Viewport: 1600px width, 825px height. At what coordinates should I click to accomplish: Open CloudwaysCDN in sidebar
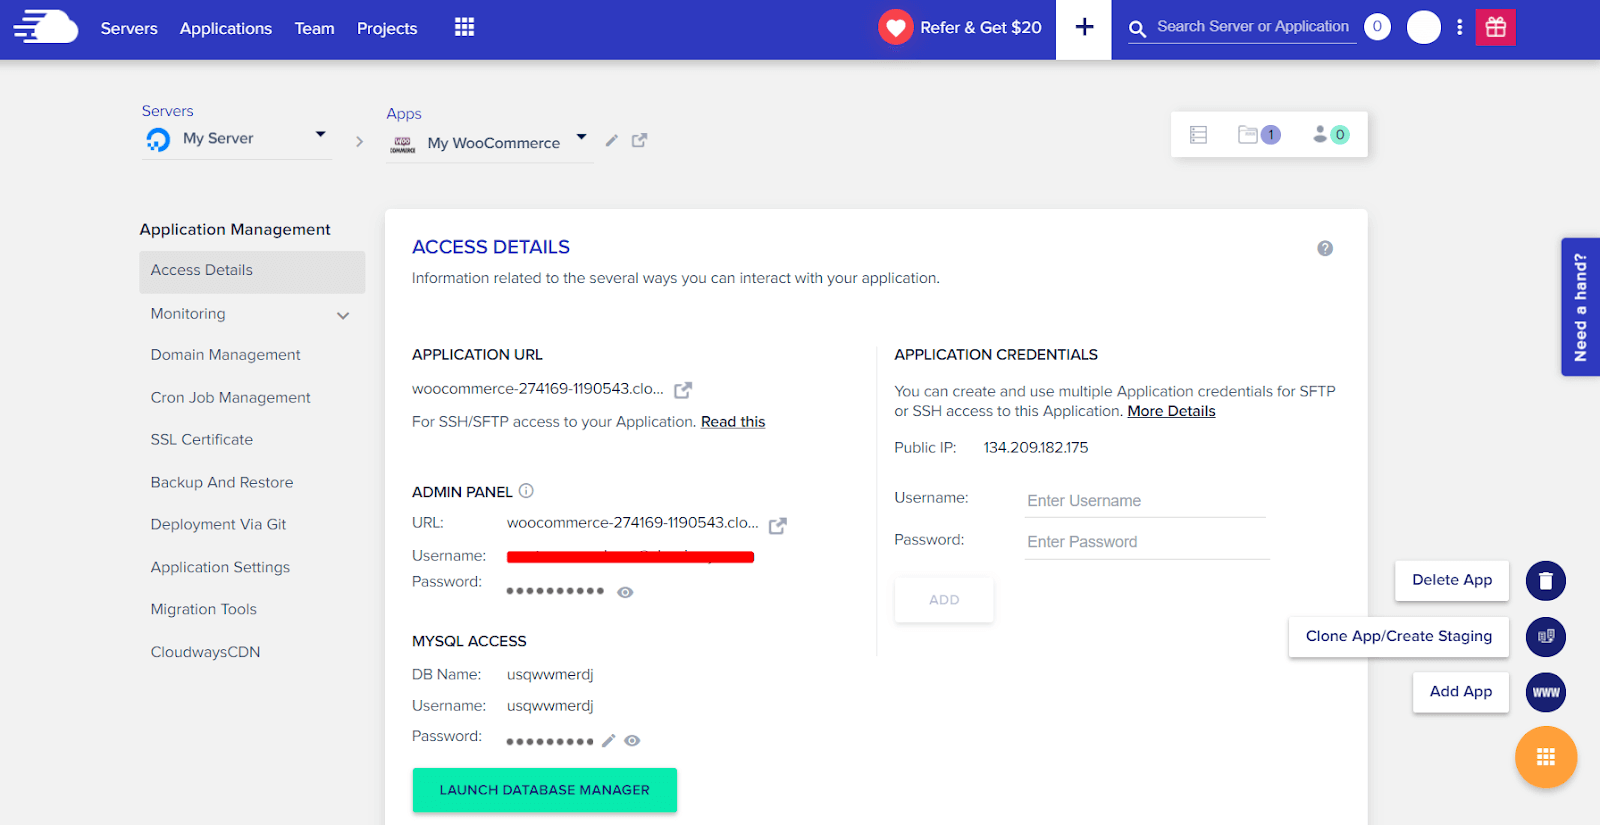[x=205, y=652]
